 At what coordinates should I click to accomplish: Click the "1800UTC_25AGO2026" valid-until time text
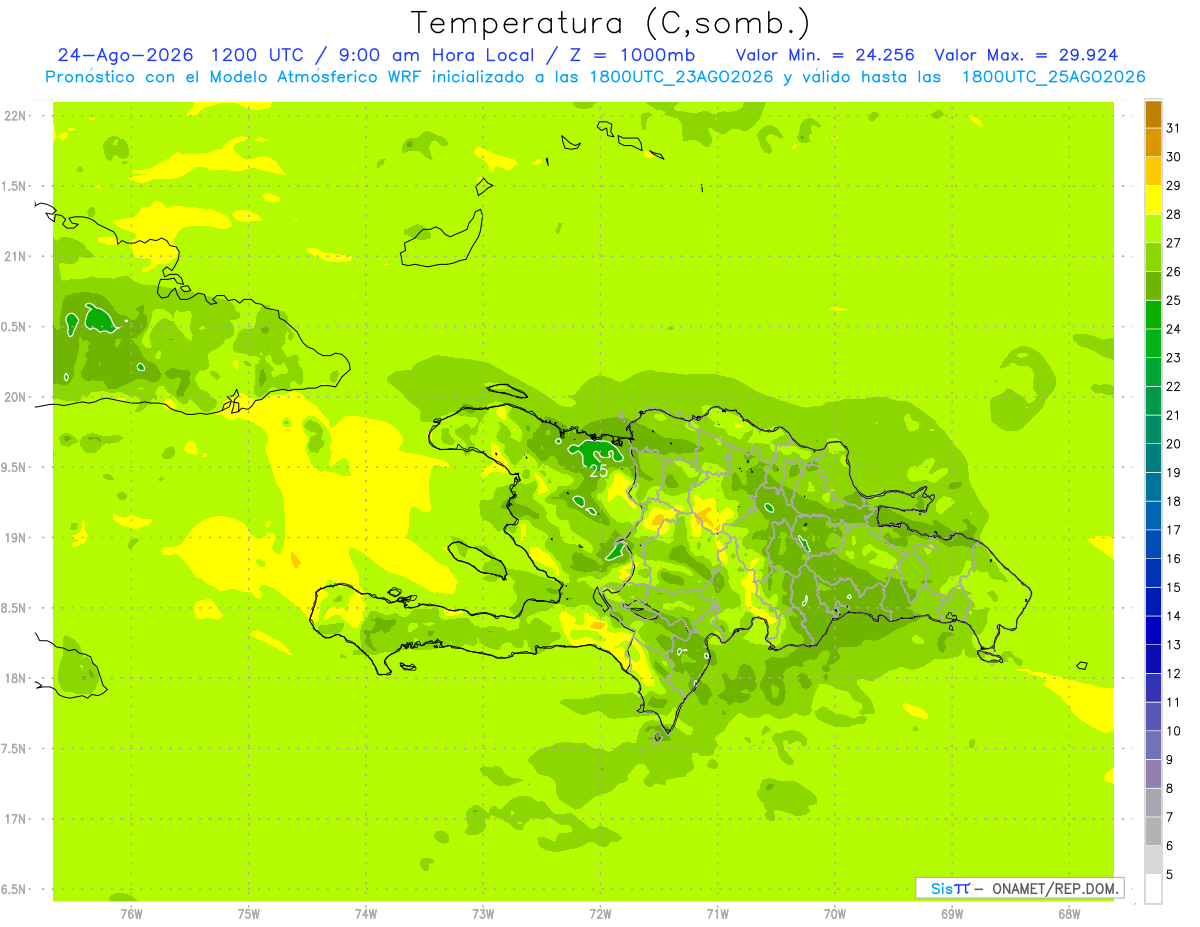(1053, 77)
